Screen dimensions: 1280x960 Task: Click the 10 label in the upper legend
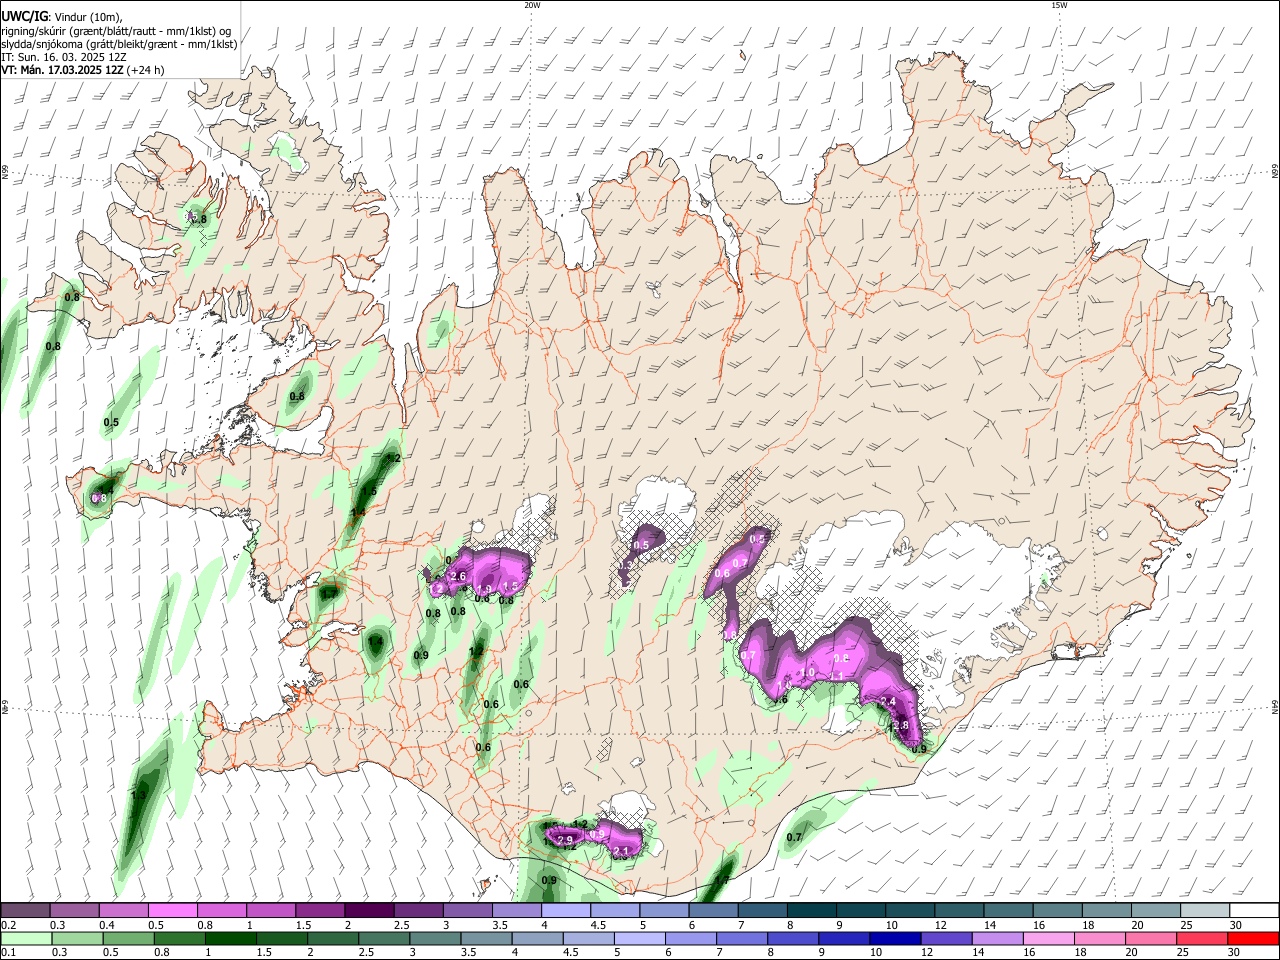tap(892, 925)
